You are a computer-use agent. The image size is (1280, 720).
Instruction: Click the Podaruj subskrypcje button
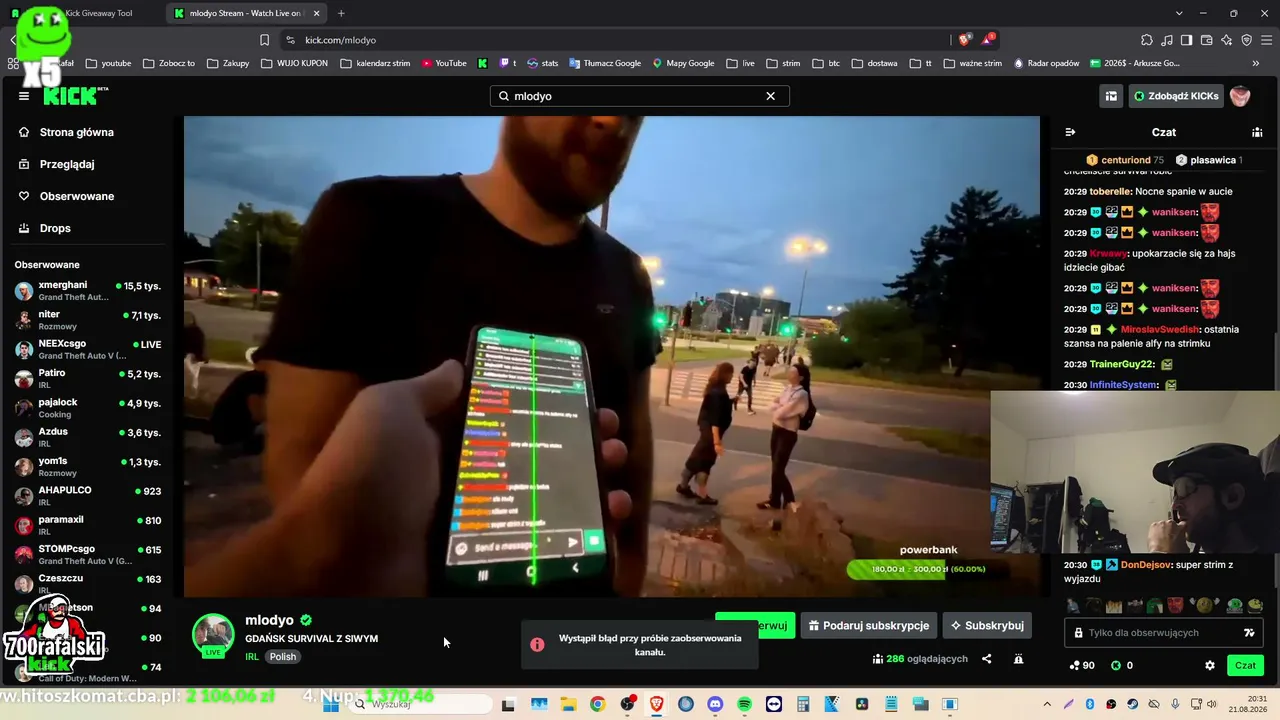click(869, 626)
